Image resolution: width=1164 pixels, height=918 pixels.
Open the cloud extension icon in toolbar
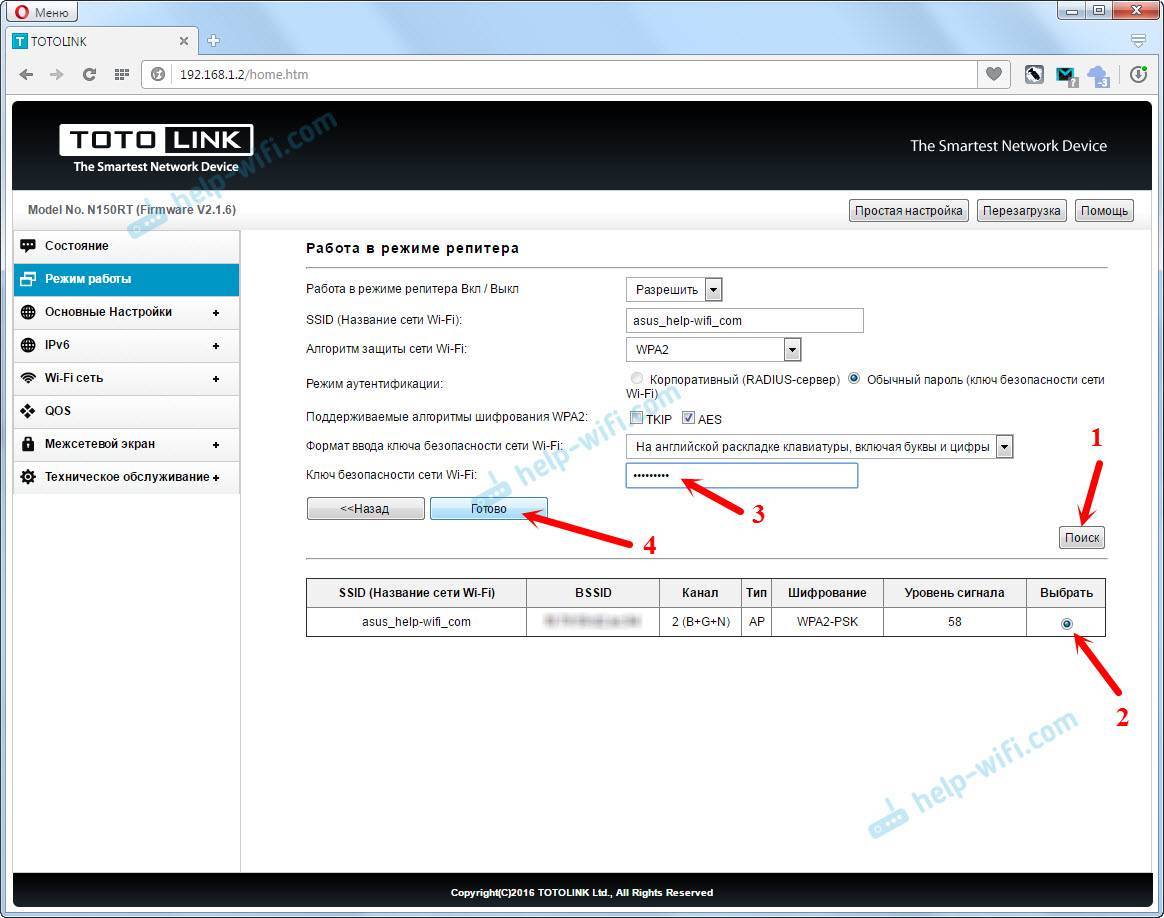pyautogui.click(x=1098, y=75)
